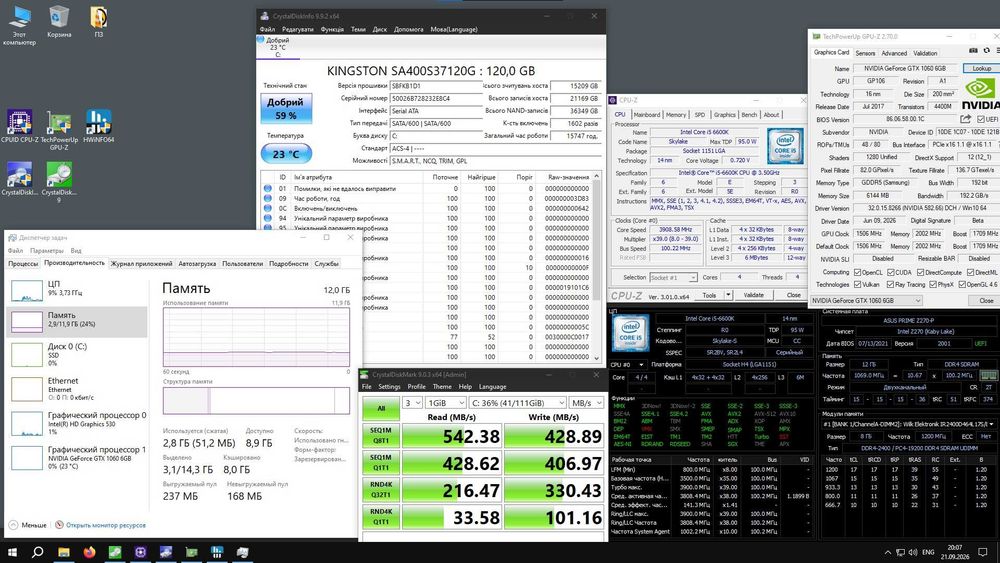Open the CPU #0 dropdown in HWiNFO
Image resolution: width=1000 pixels, height=563 pixels.
[627, 365]
